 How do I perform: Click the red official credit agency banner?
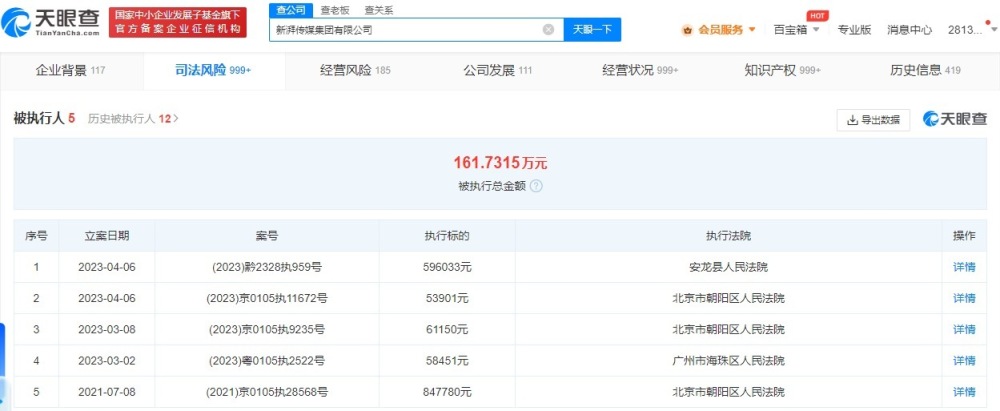click(177, 22)
